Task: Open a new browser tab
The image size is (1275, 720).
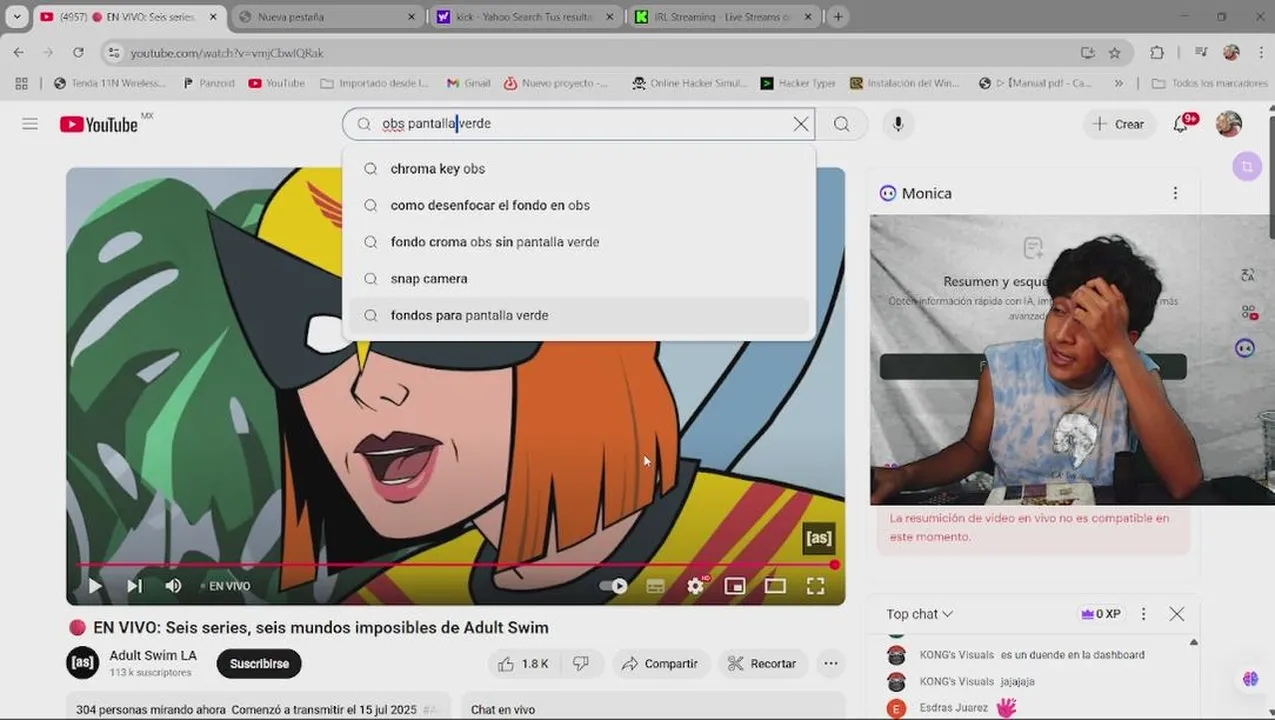Action: click(x=838, y=17)
